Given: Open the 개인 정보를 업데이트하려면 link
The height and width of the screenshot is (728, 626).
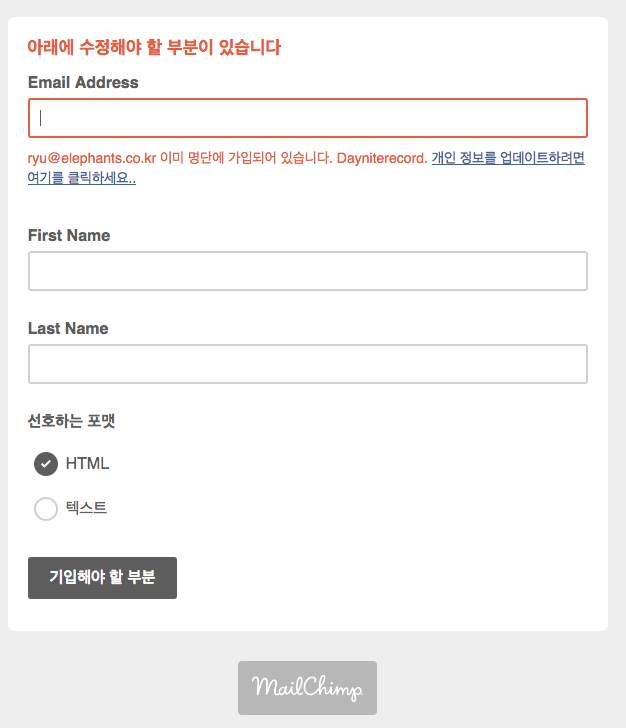Looking at the screenshot, I should [x=508, y=158].
